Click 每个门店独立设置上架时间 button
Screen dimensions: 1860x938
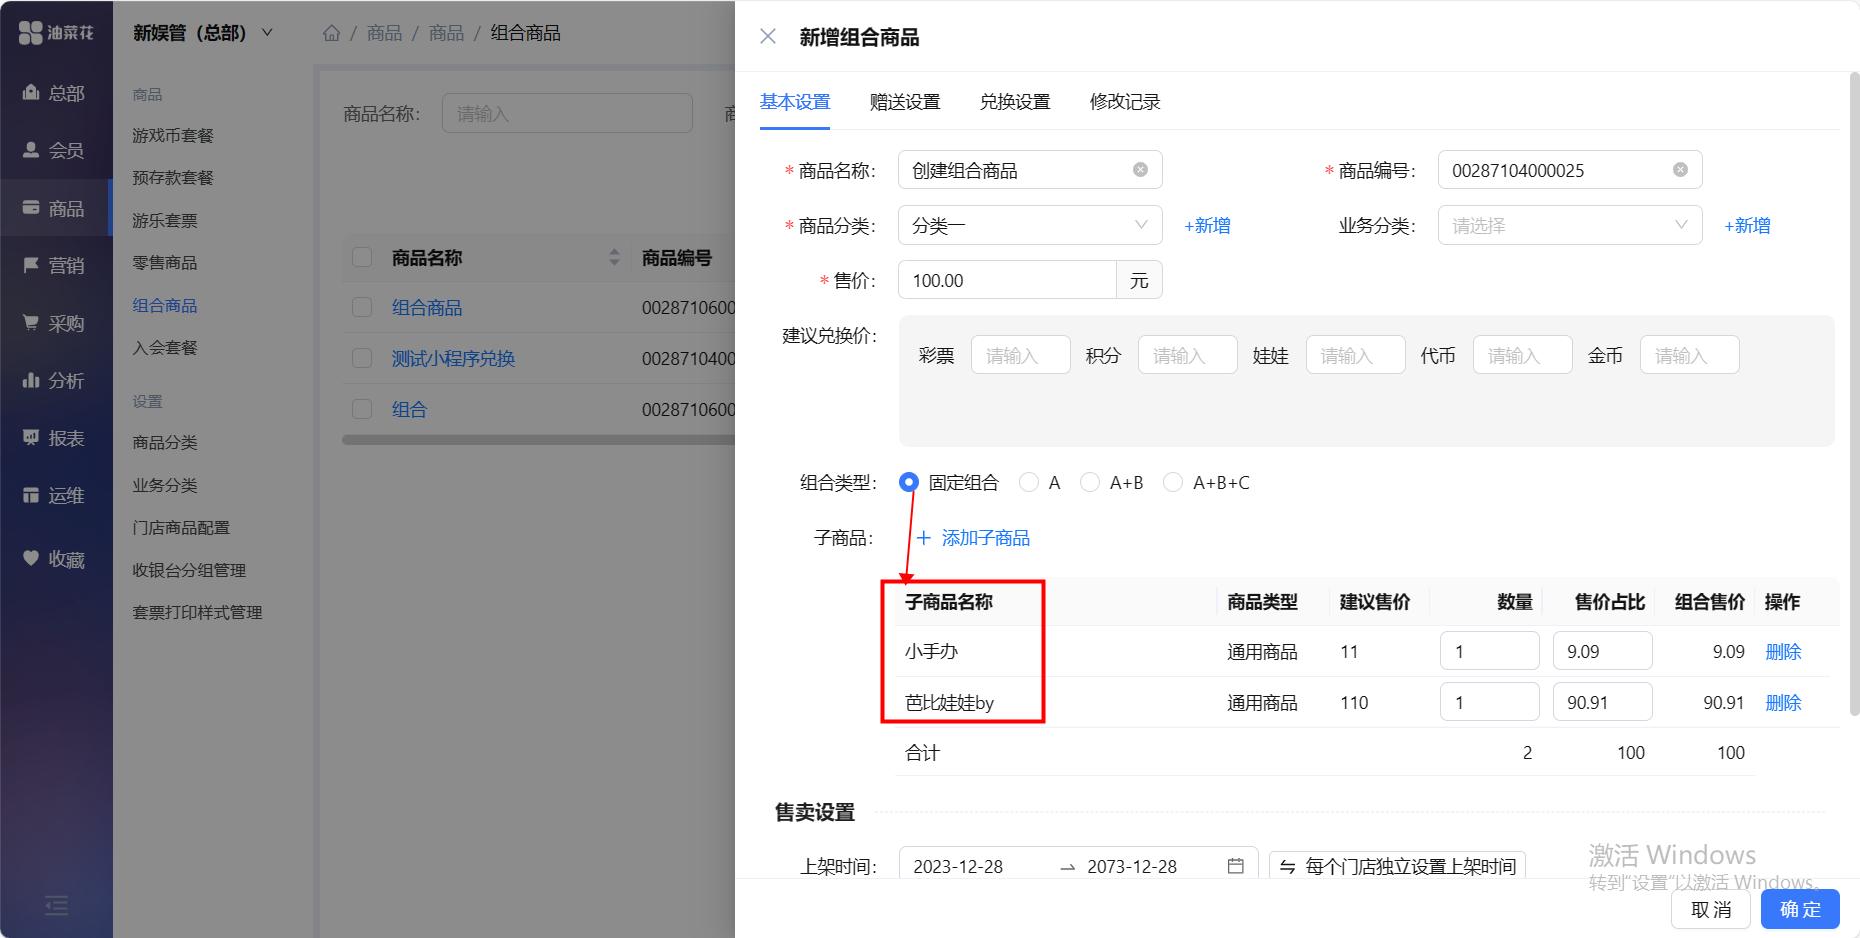tap(1397, 866)
